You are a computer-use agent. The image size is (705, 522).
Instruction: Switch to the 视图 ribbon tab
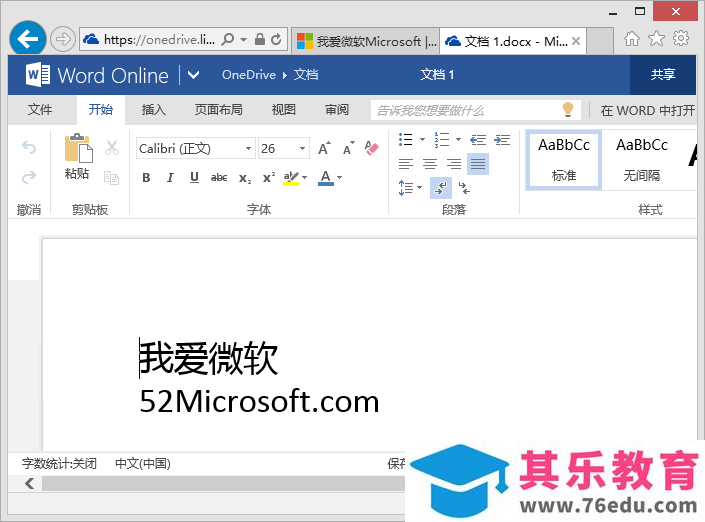click(283, 110)
